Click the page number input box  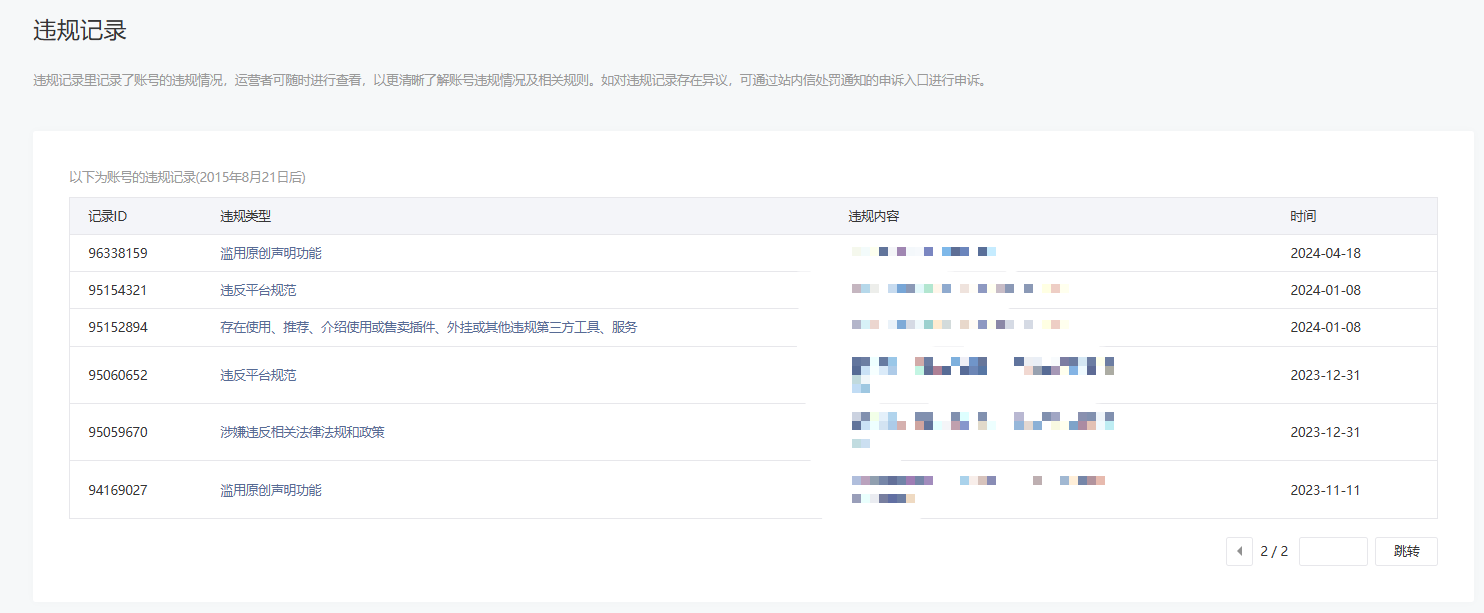pyautogui.click(x=1332, y=551)
